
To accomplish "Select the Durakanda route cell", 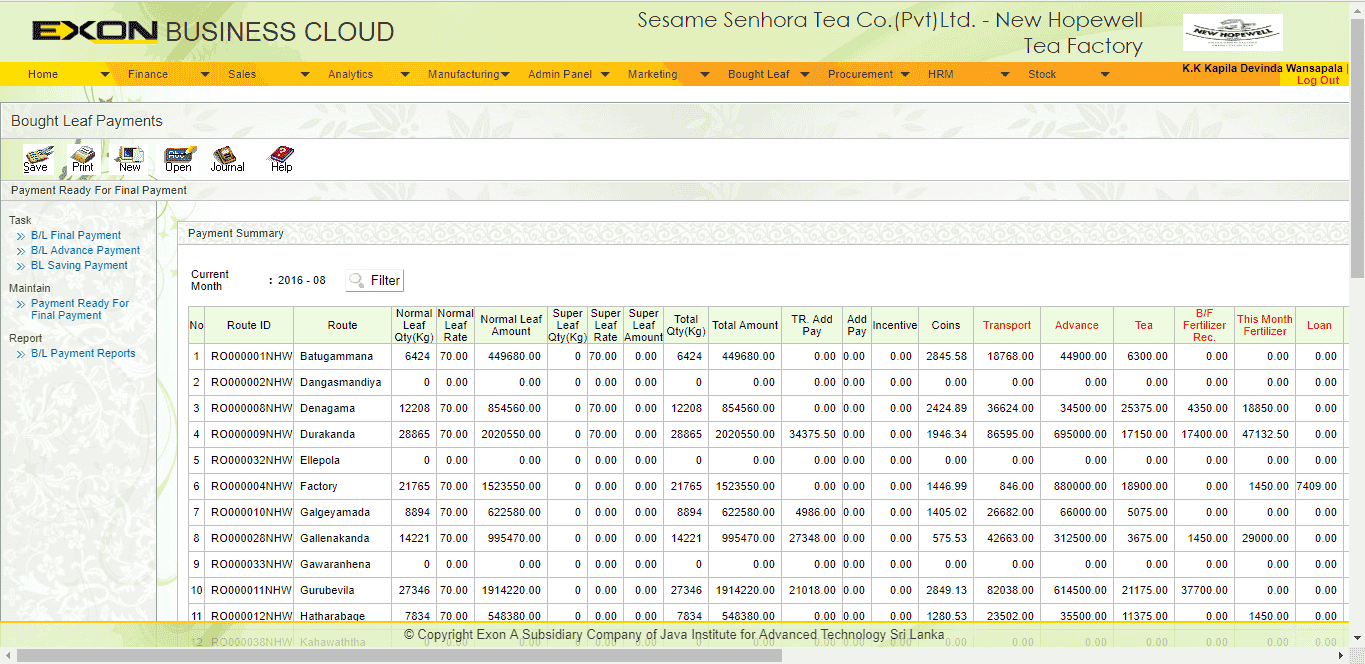I will (343, 435).
